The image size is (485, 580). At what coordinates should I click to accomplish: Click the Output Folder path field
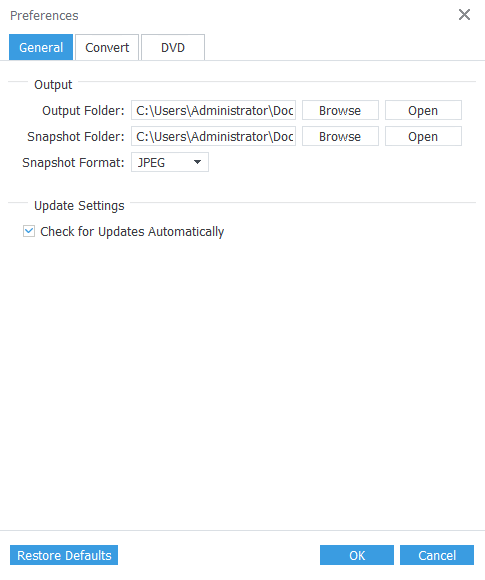[213, 110]
